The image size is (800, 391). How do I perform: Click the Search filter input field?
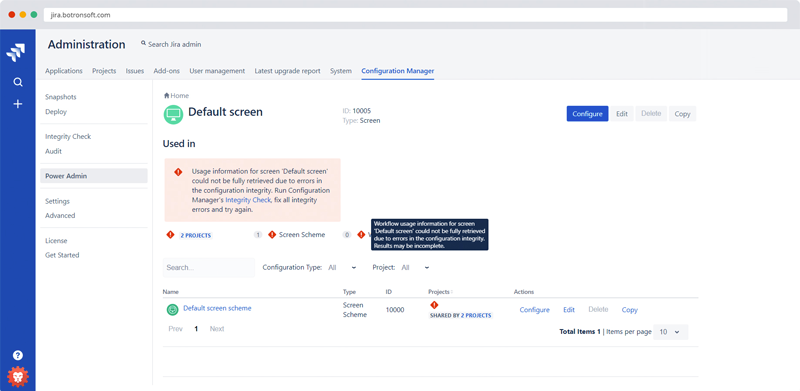click(x=209, y=267)
